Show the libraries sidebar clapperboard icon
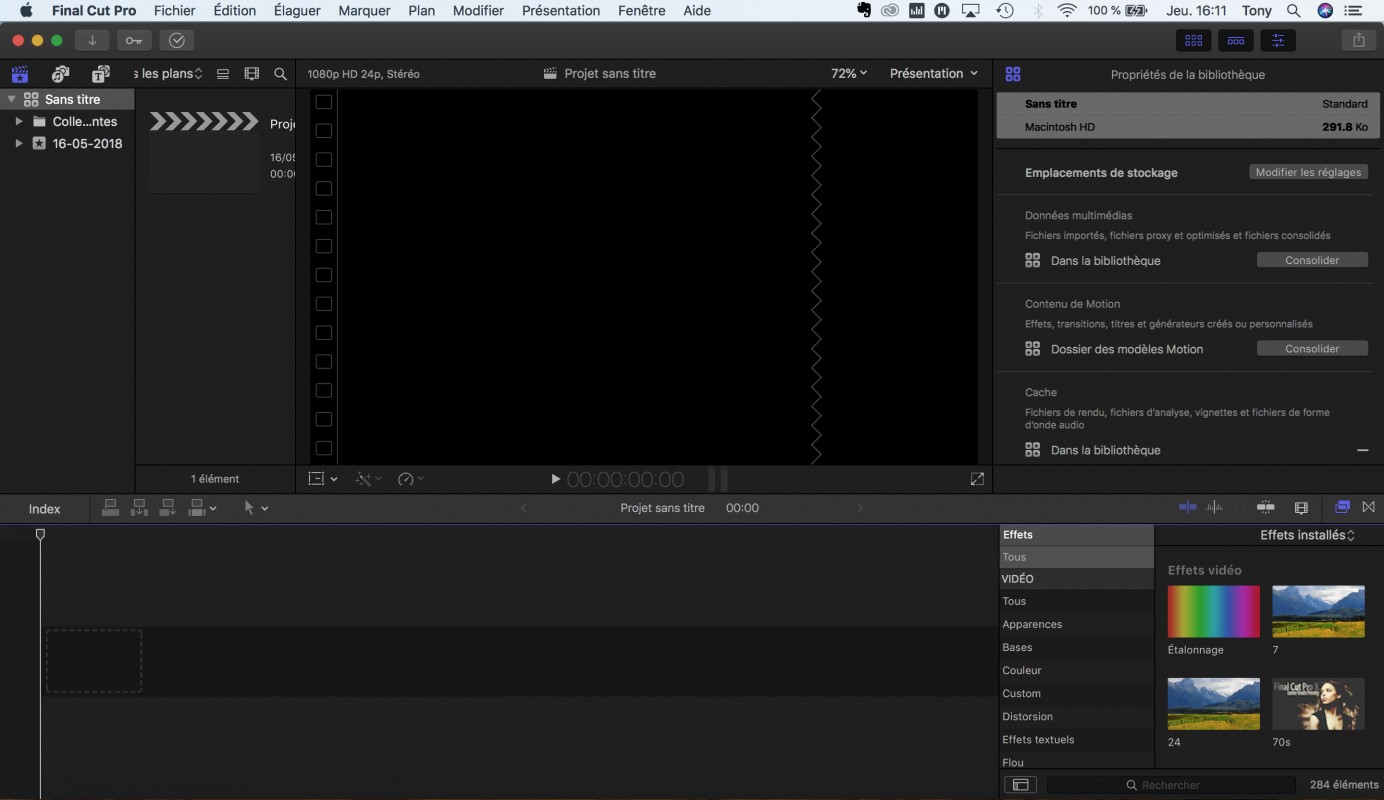Screen dimensions: 1384x800 pyautogui.click(x=19, y=74)
